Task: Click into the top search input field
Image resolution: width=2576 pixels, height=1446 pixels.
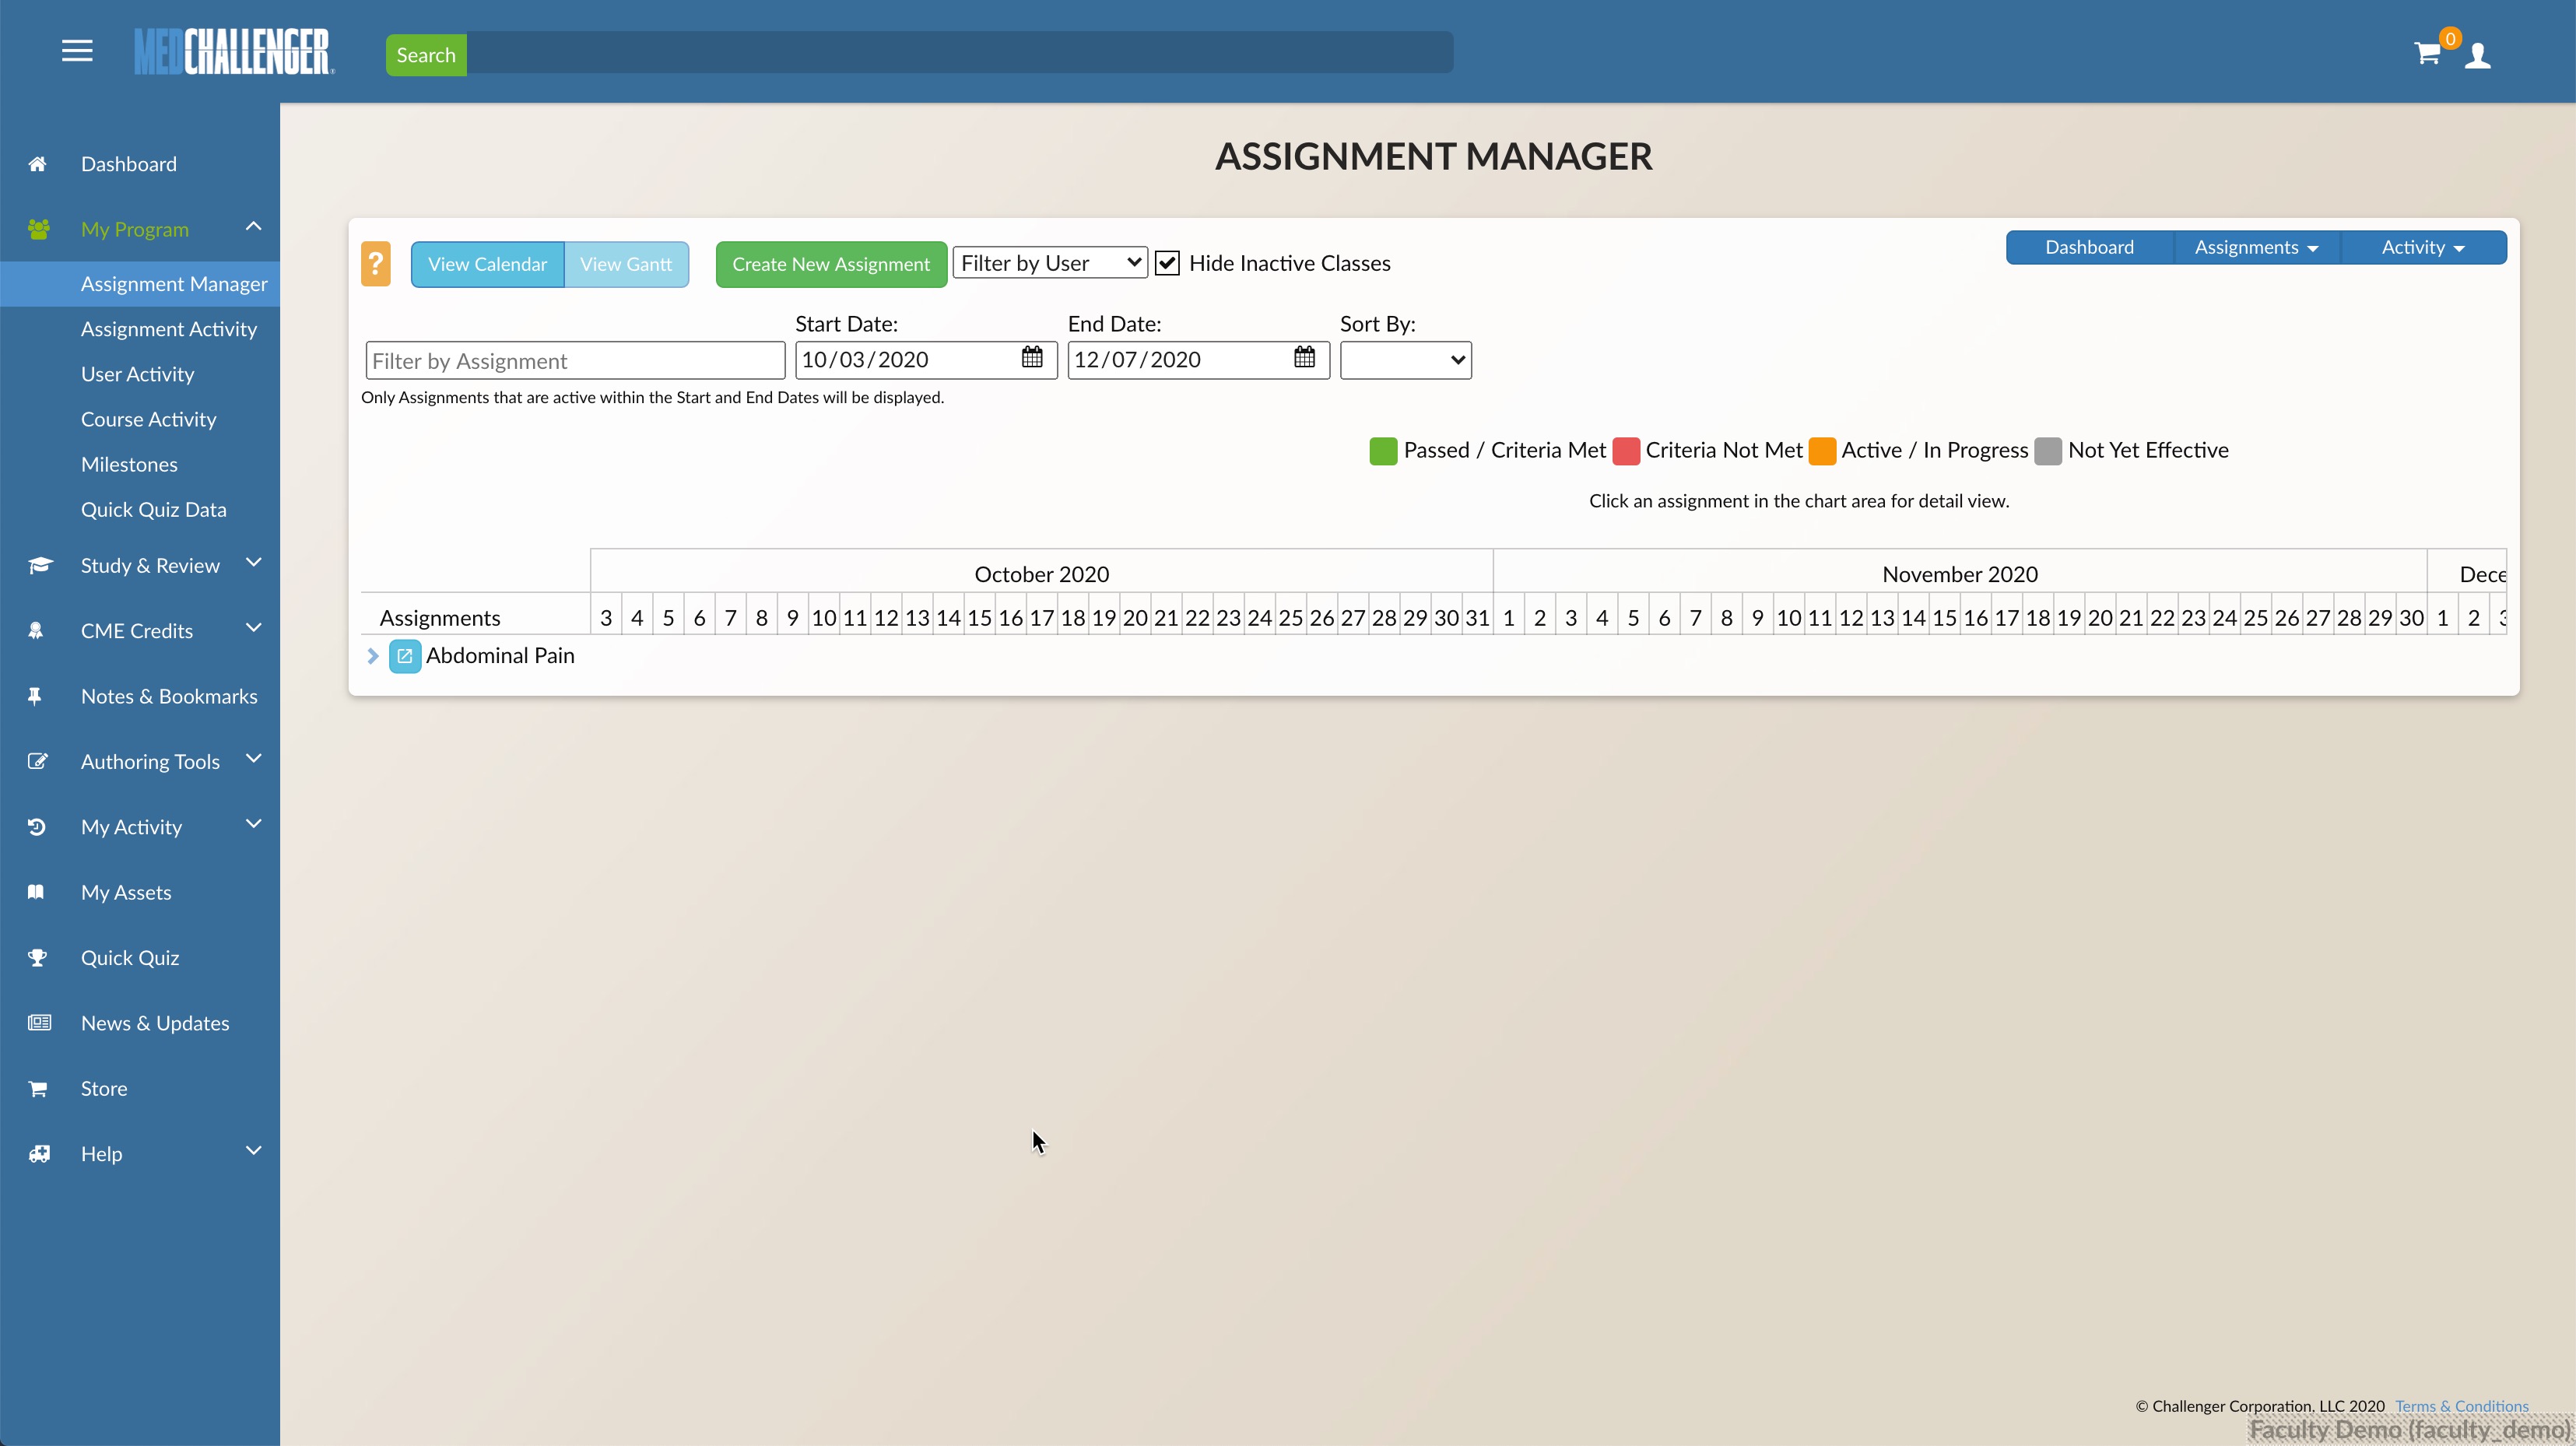Action: pos(960,52)
